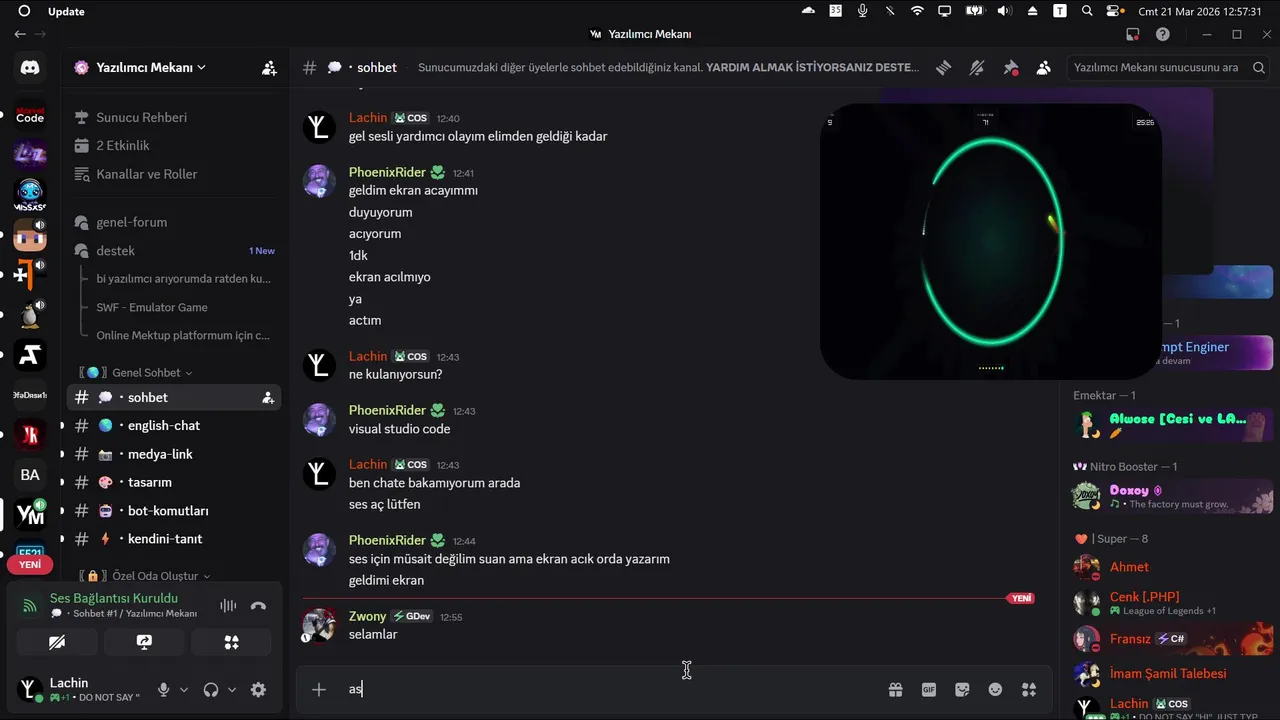This screenshot has height=720, width=1280.
Task: Disconnect from voice channel
Action: pyautogui.click(x=258, y=605)
